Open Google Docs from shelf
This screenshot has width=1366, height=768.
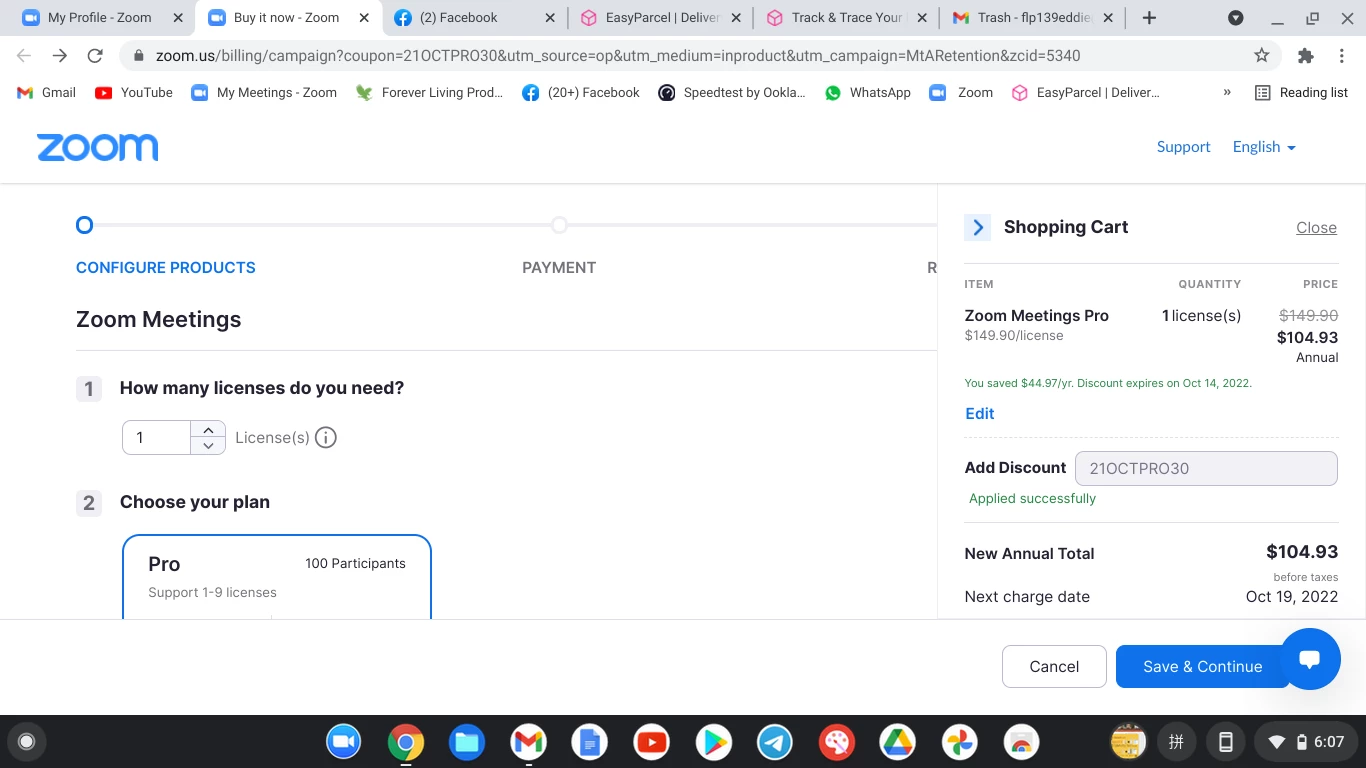pos(590,742)
